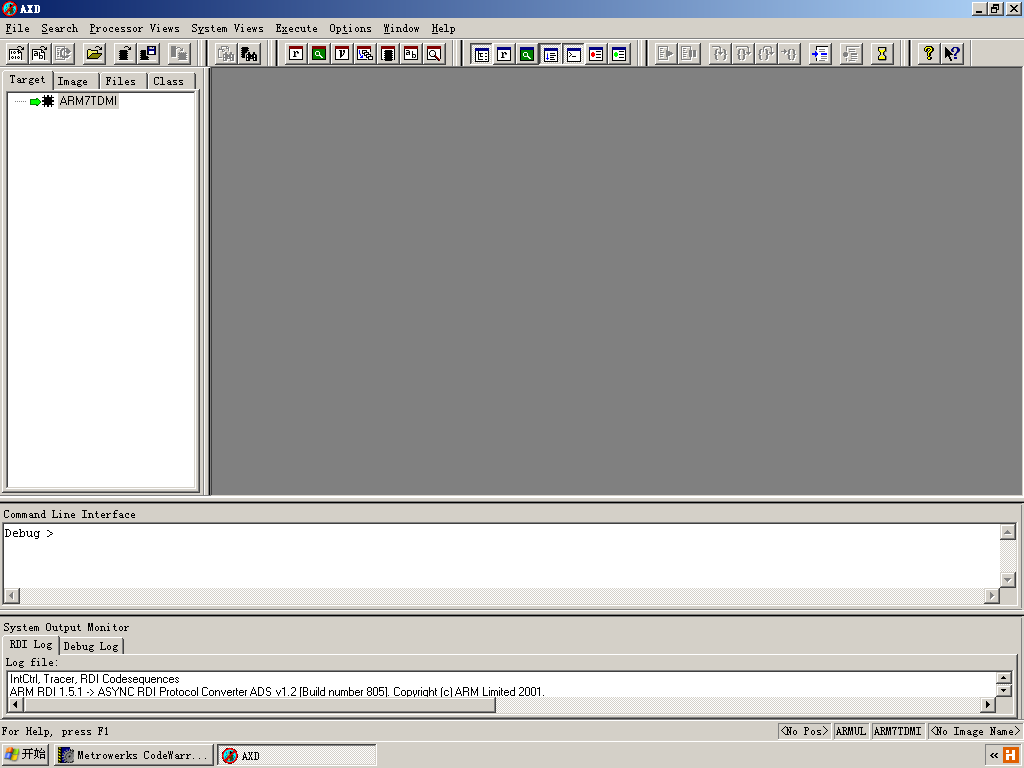Click into the Debug > command line field

501,555
